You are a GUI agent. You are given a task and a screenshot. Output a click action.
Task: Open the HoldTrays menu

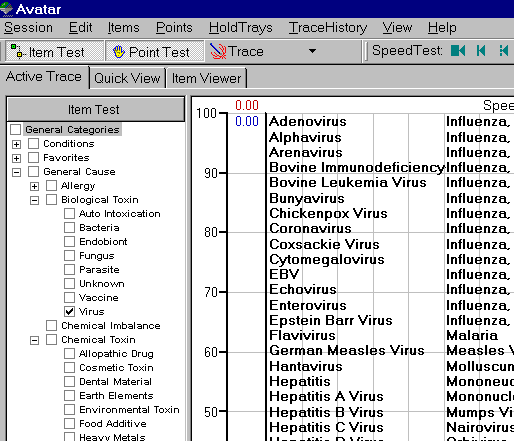pyautogui.click(x=241, y=28)
